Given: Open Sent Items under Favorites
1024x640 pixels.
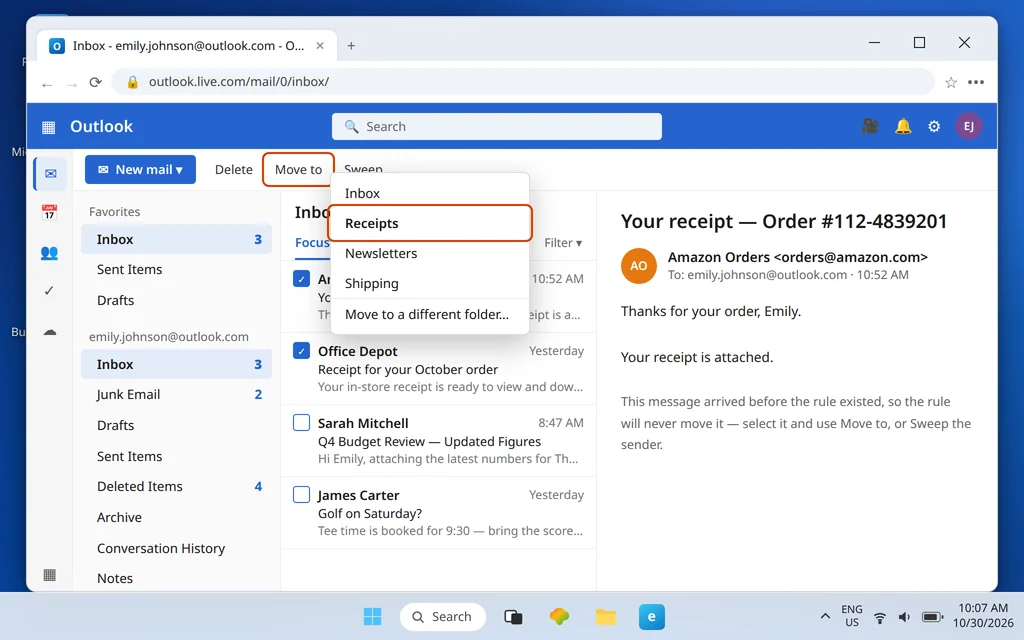Looking at the screenshot, I should tap(176, 270).
